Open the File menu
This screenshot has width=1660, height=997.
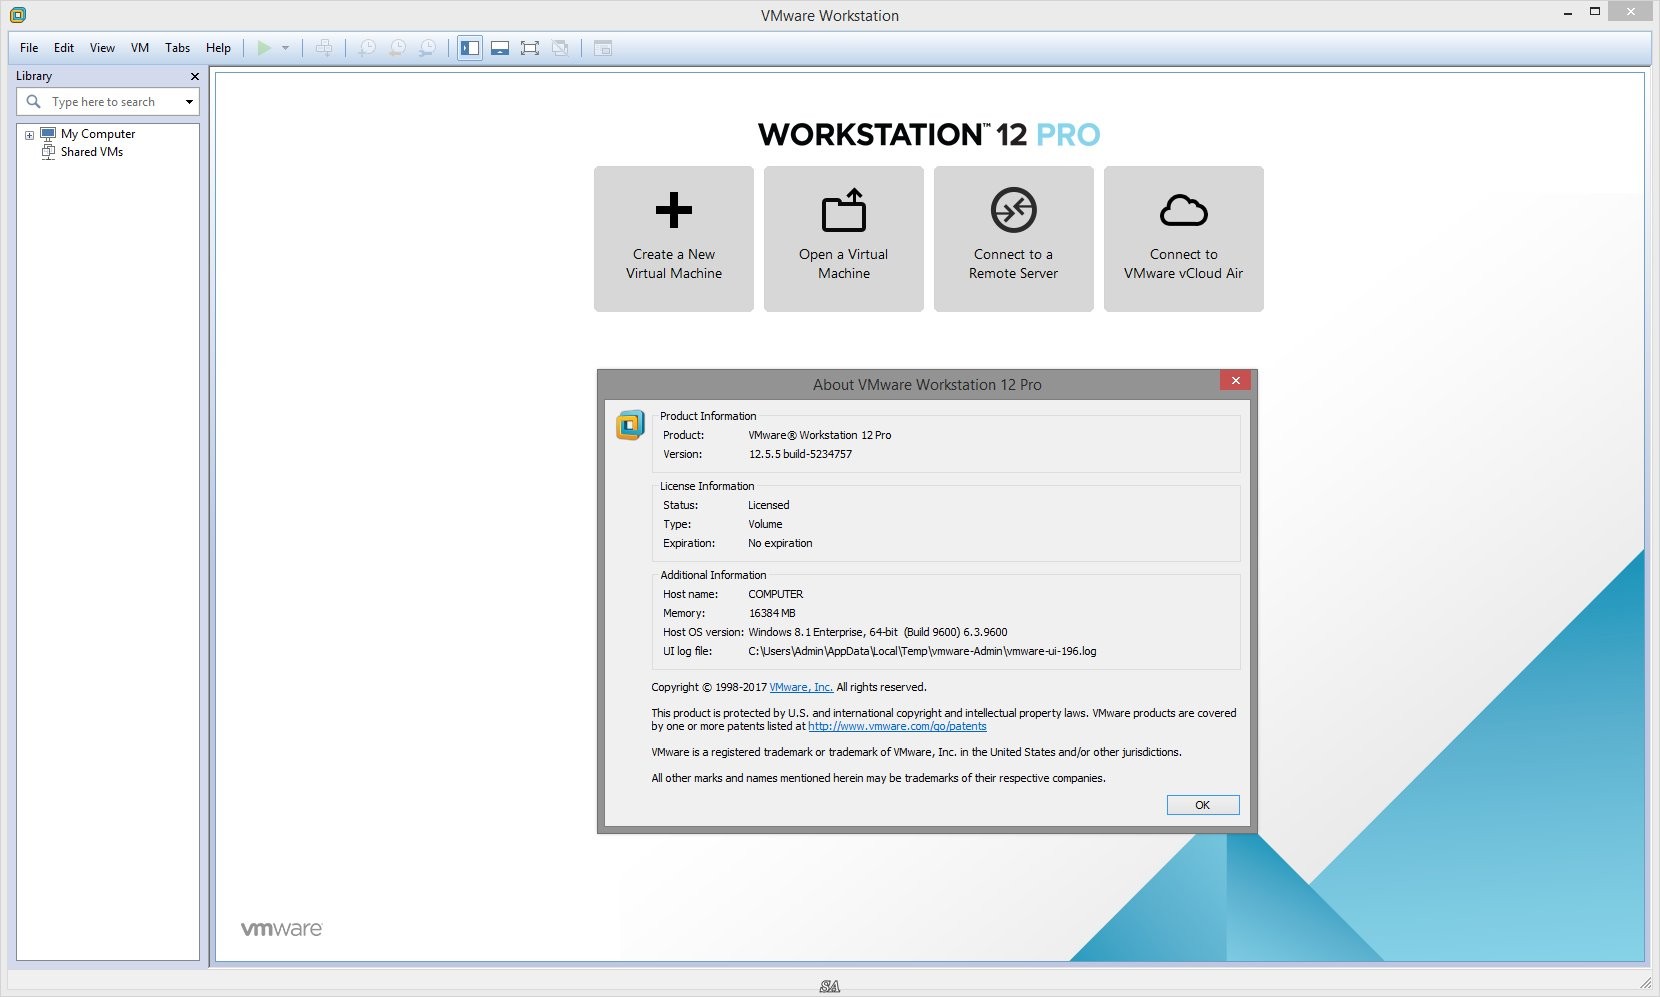click(29, 48)
